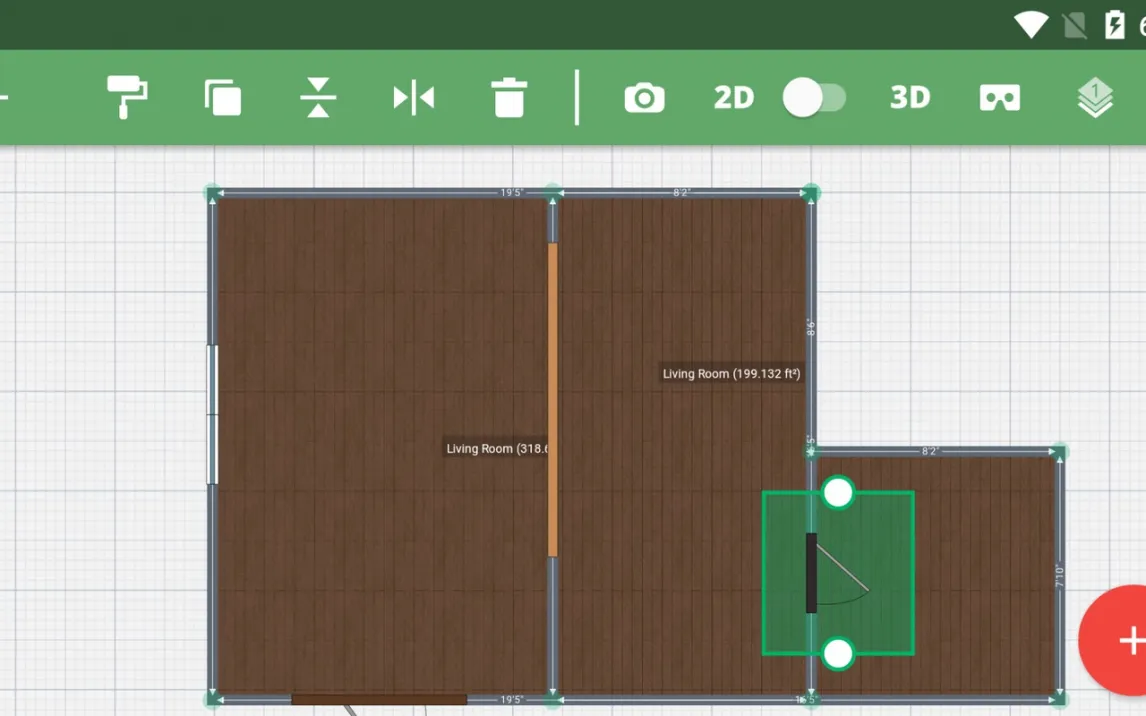Open VR headset view mode

click(x=999, y=98)
